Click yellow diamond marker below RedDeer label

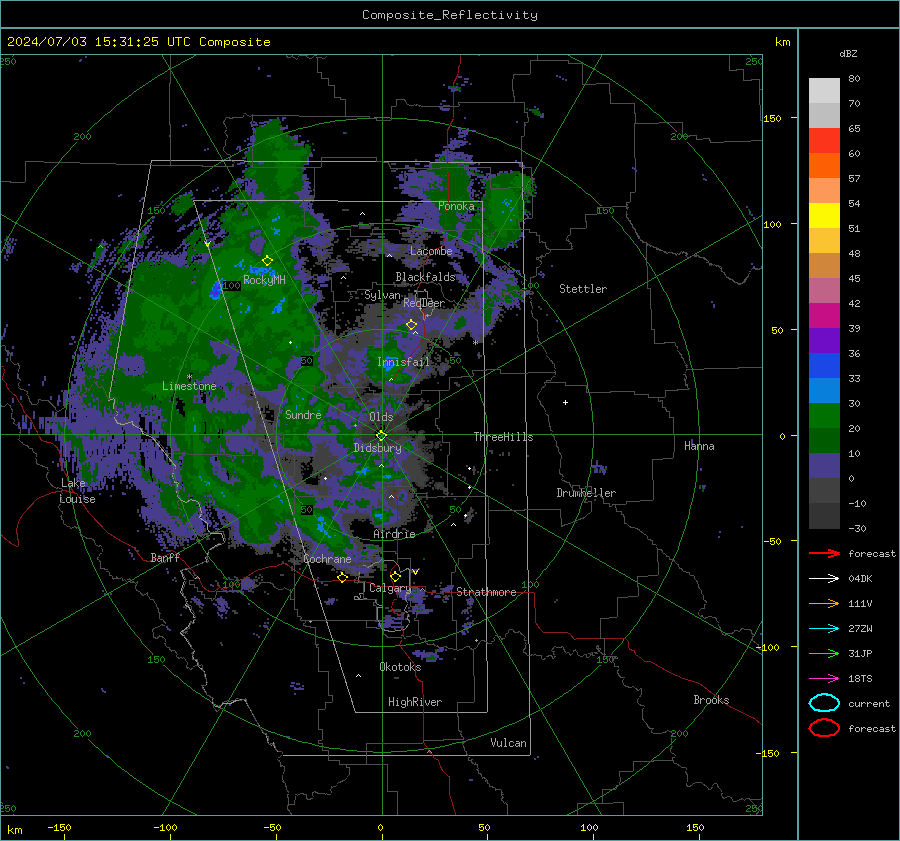point(411,325)
